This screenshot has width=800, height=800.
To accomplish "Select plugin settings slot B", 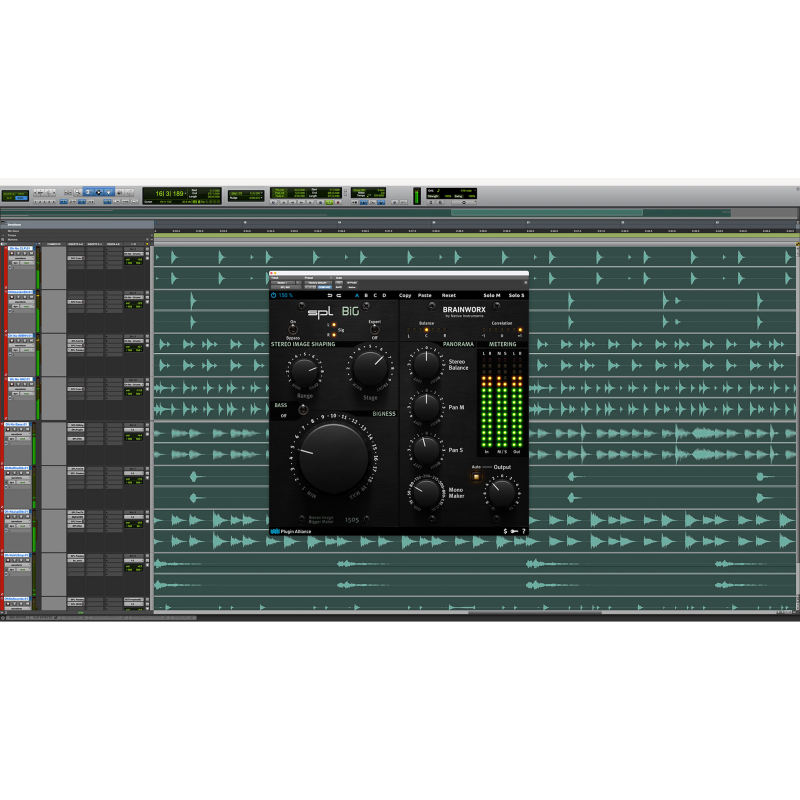I will point(366,295).
